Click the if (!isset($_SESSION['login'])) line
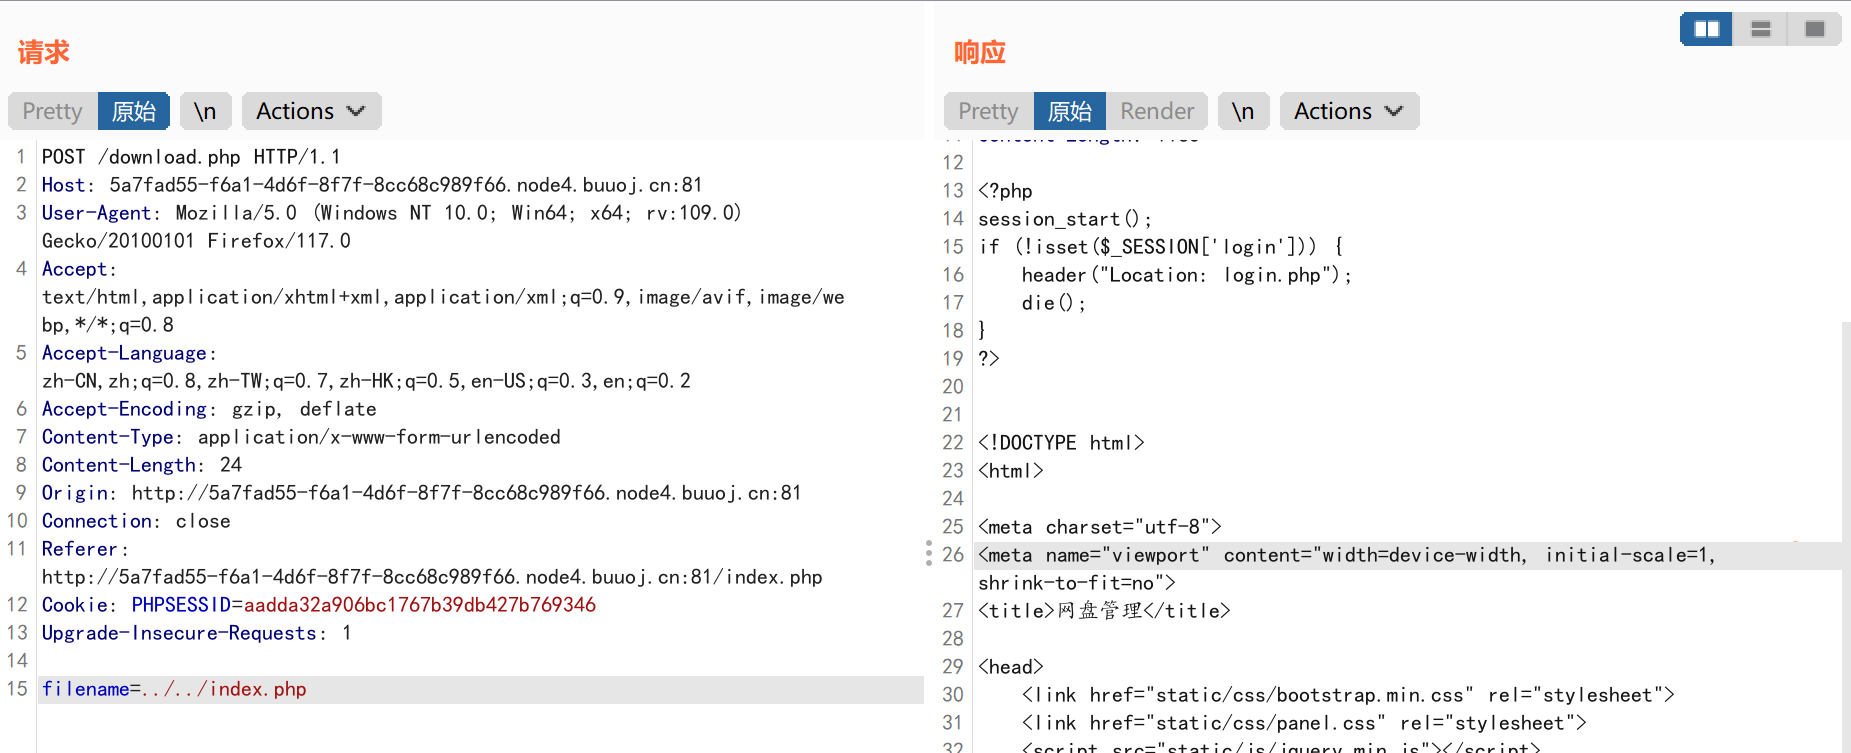The width and height of the screenshot is (1851, 753). [1161, 247]
